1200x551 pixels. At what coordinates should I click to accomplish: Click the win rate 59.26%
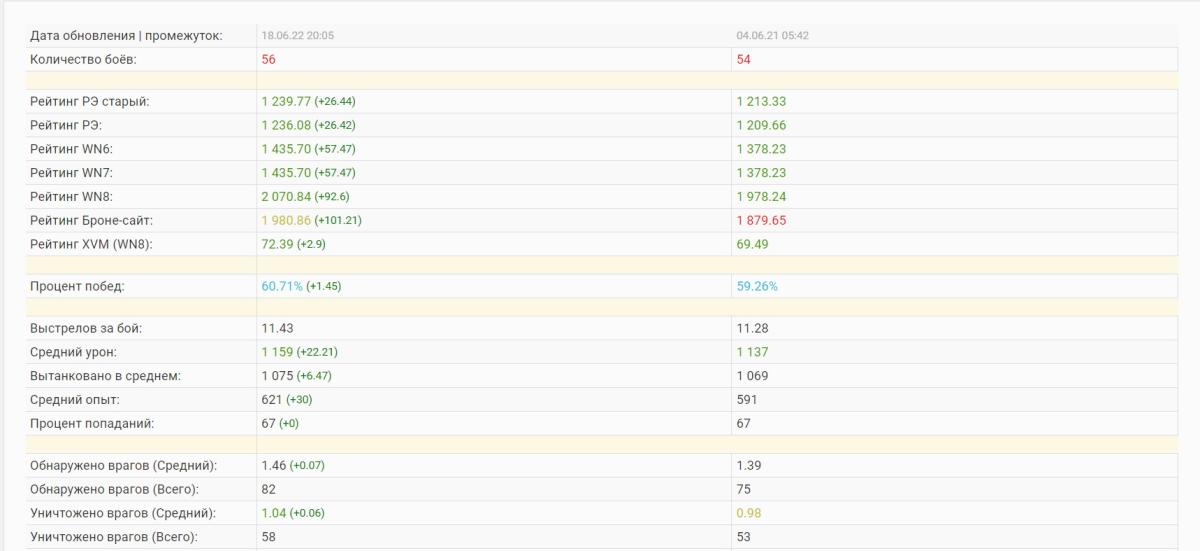pyautogui.click(x=757, y=287)
